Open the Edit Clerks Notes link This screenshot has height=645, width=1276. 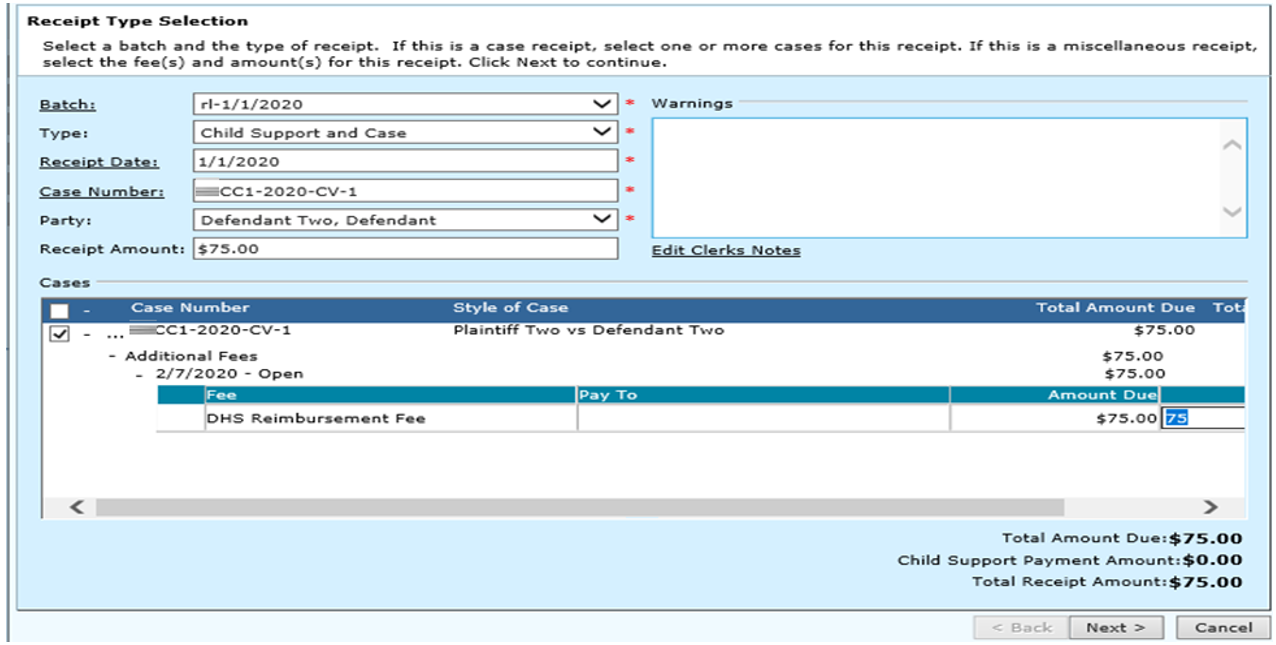click(725, 250)
